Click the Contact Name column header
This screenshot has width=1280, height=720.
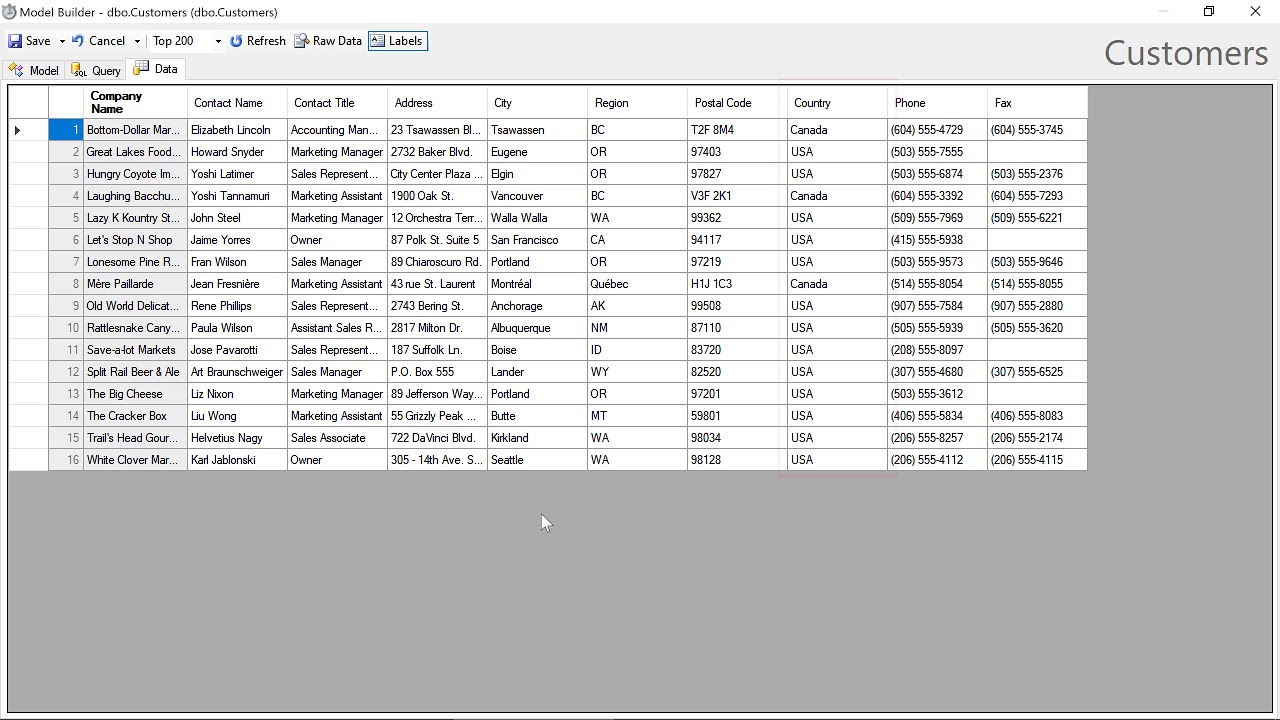tap(237, 102)
